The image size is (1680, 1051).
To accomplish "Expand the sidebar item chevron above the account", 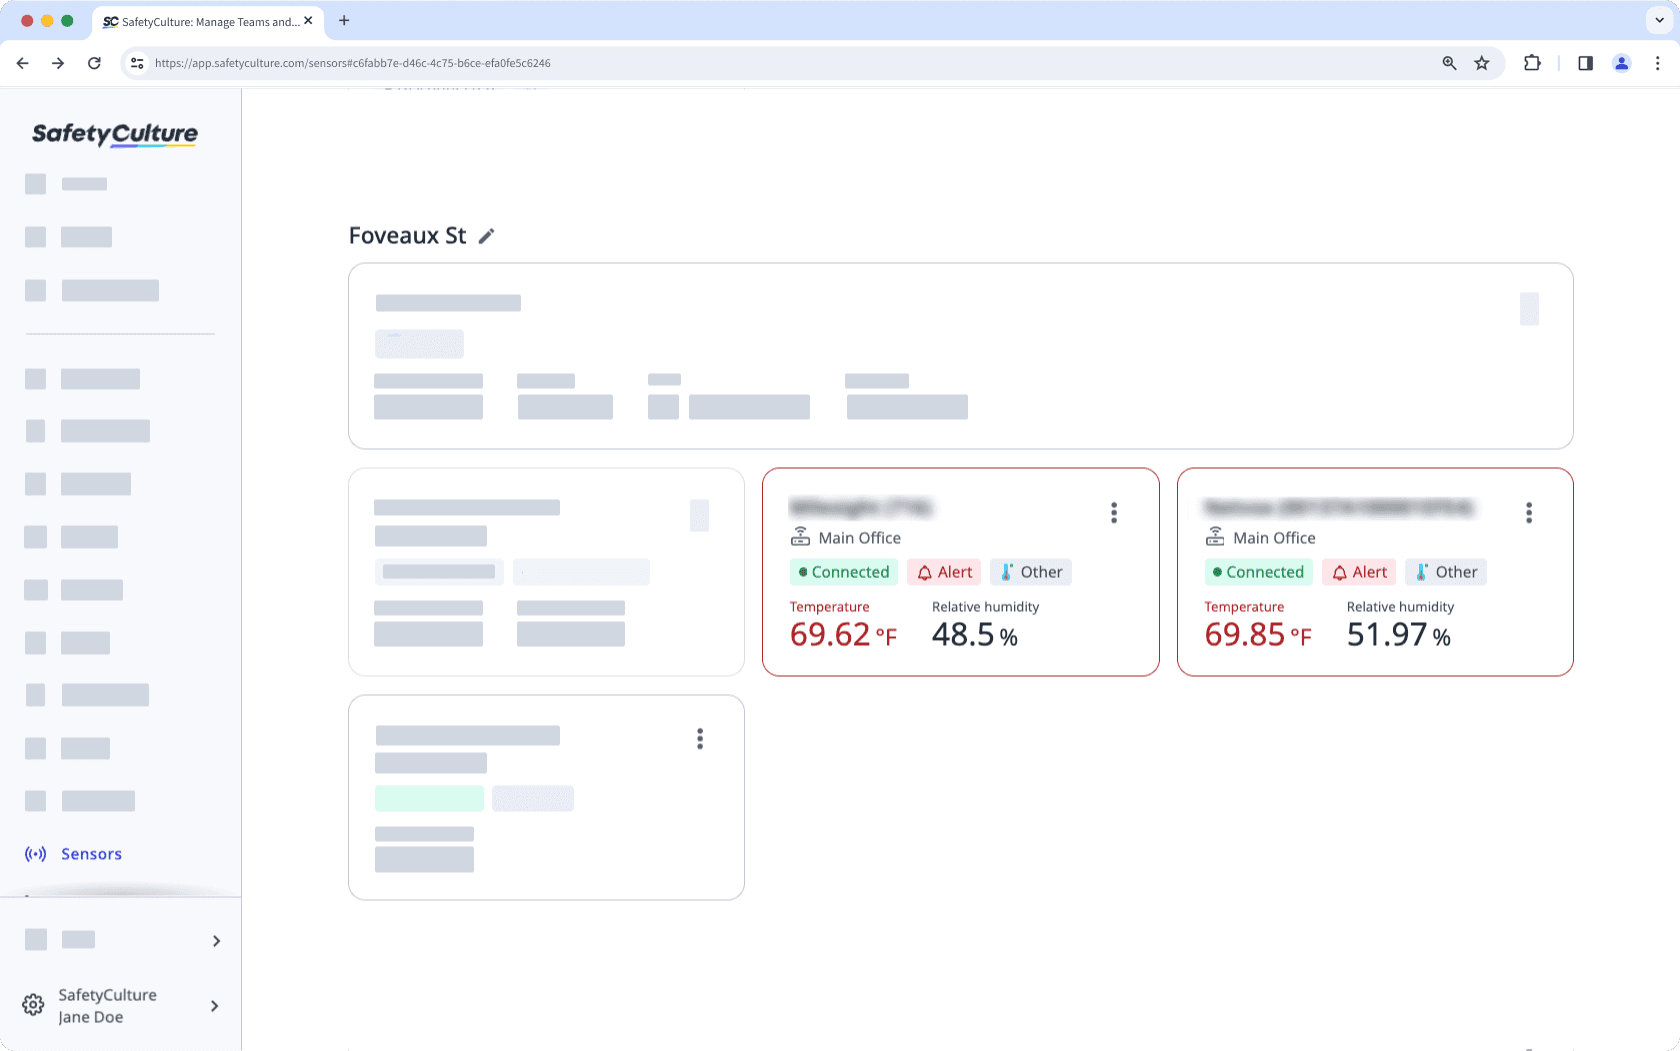I will point(216,941).
